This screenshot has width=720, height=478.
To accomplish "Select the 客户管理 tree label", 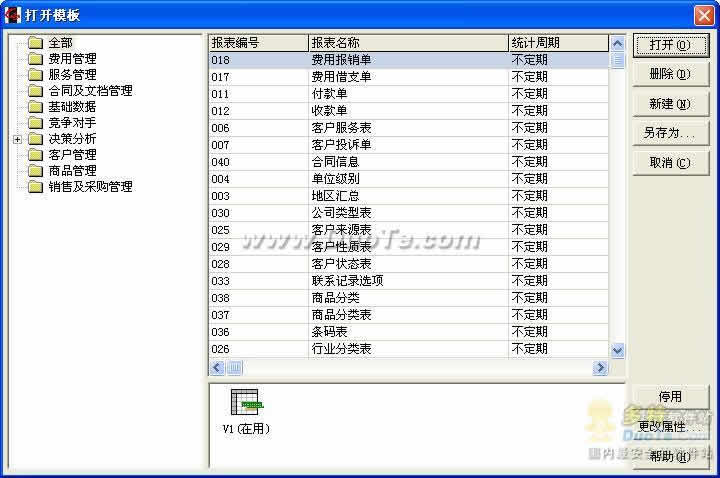I will (x=73, y=155).
